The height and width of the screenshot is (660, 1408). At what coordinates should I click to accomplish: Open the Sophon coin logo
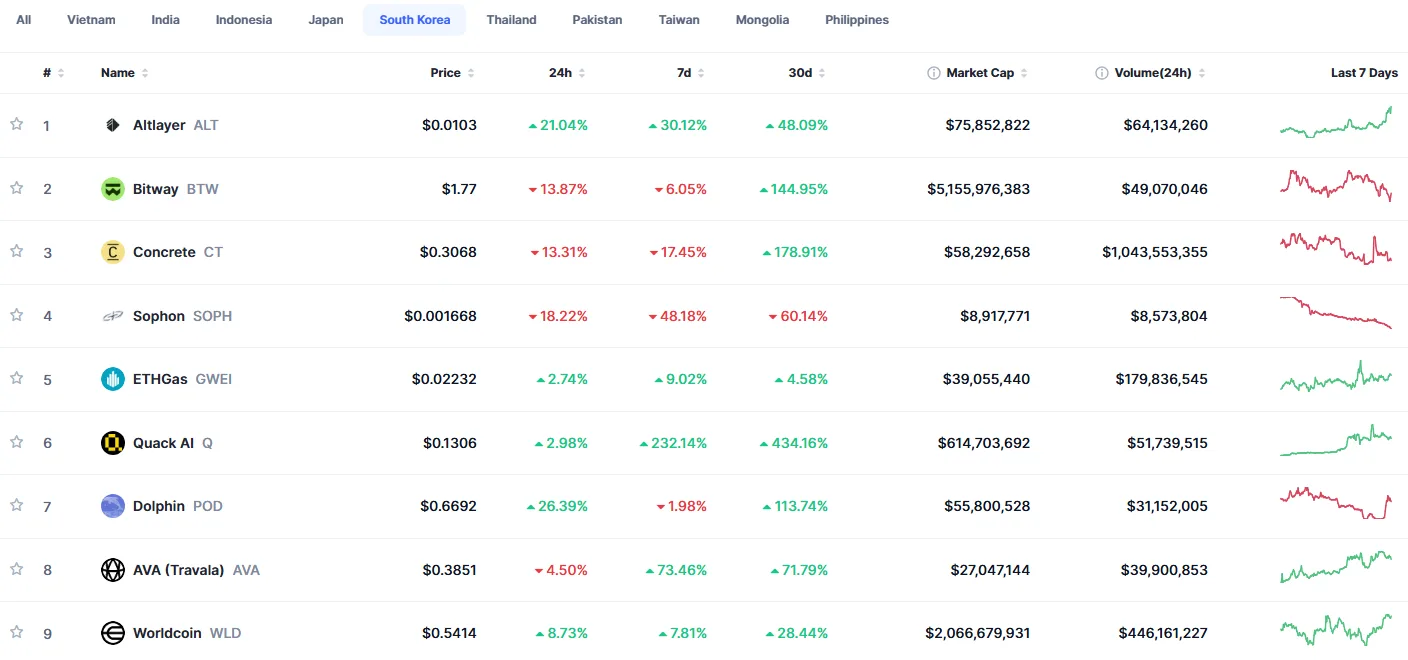[x=113, y=316]
